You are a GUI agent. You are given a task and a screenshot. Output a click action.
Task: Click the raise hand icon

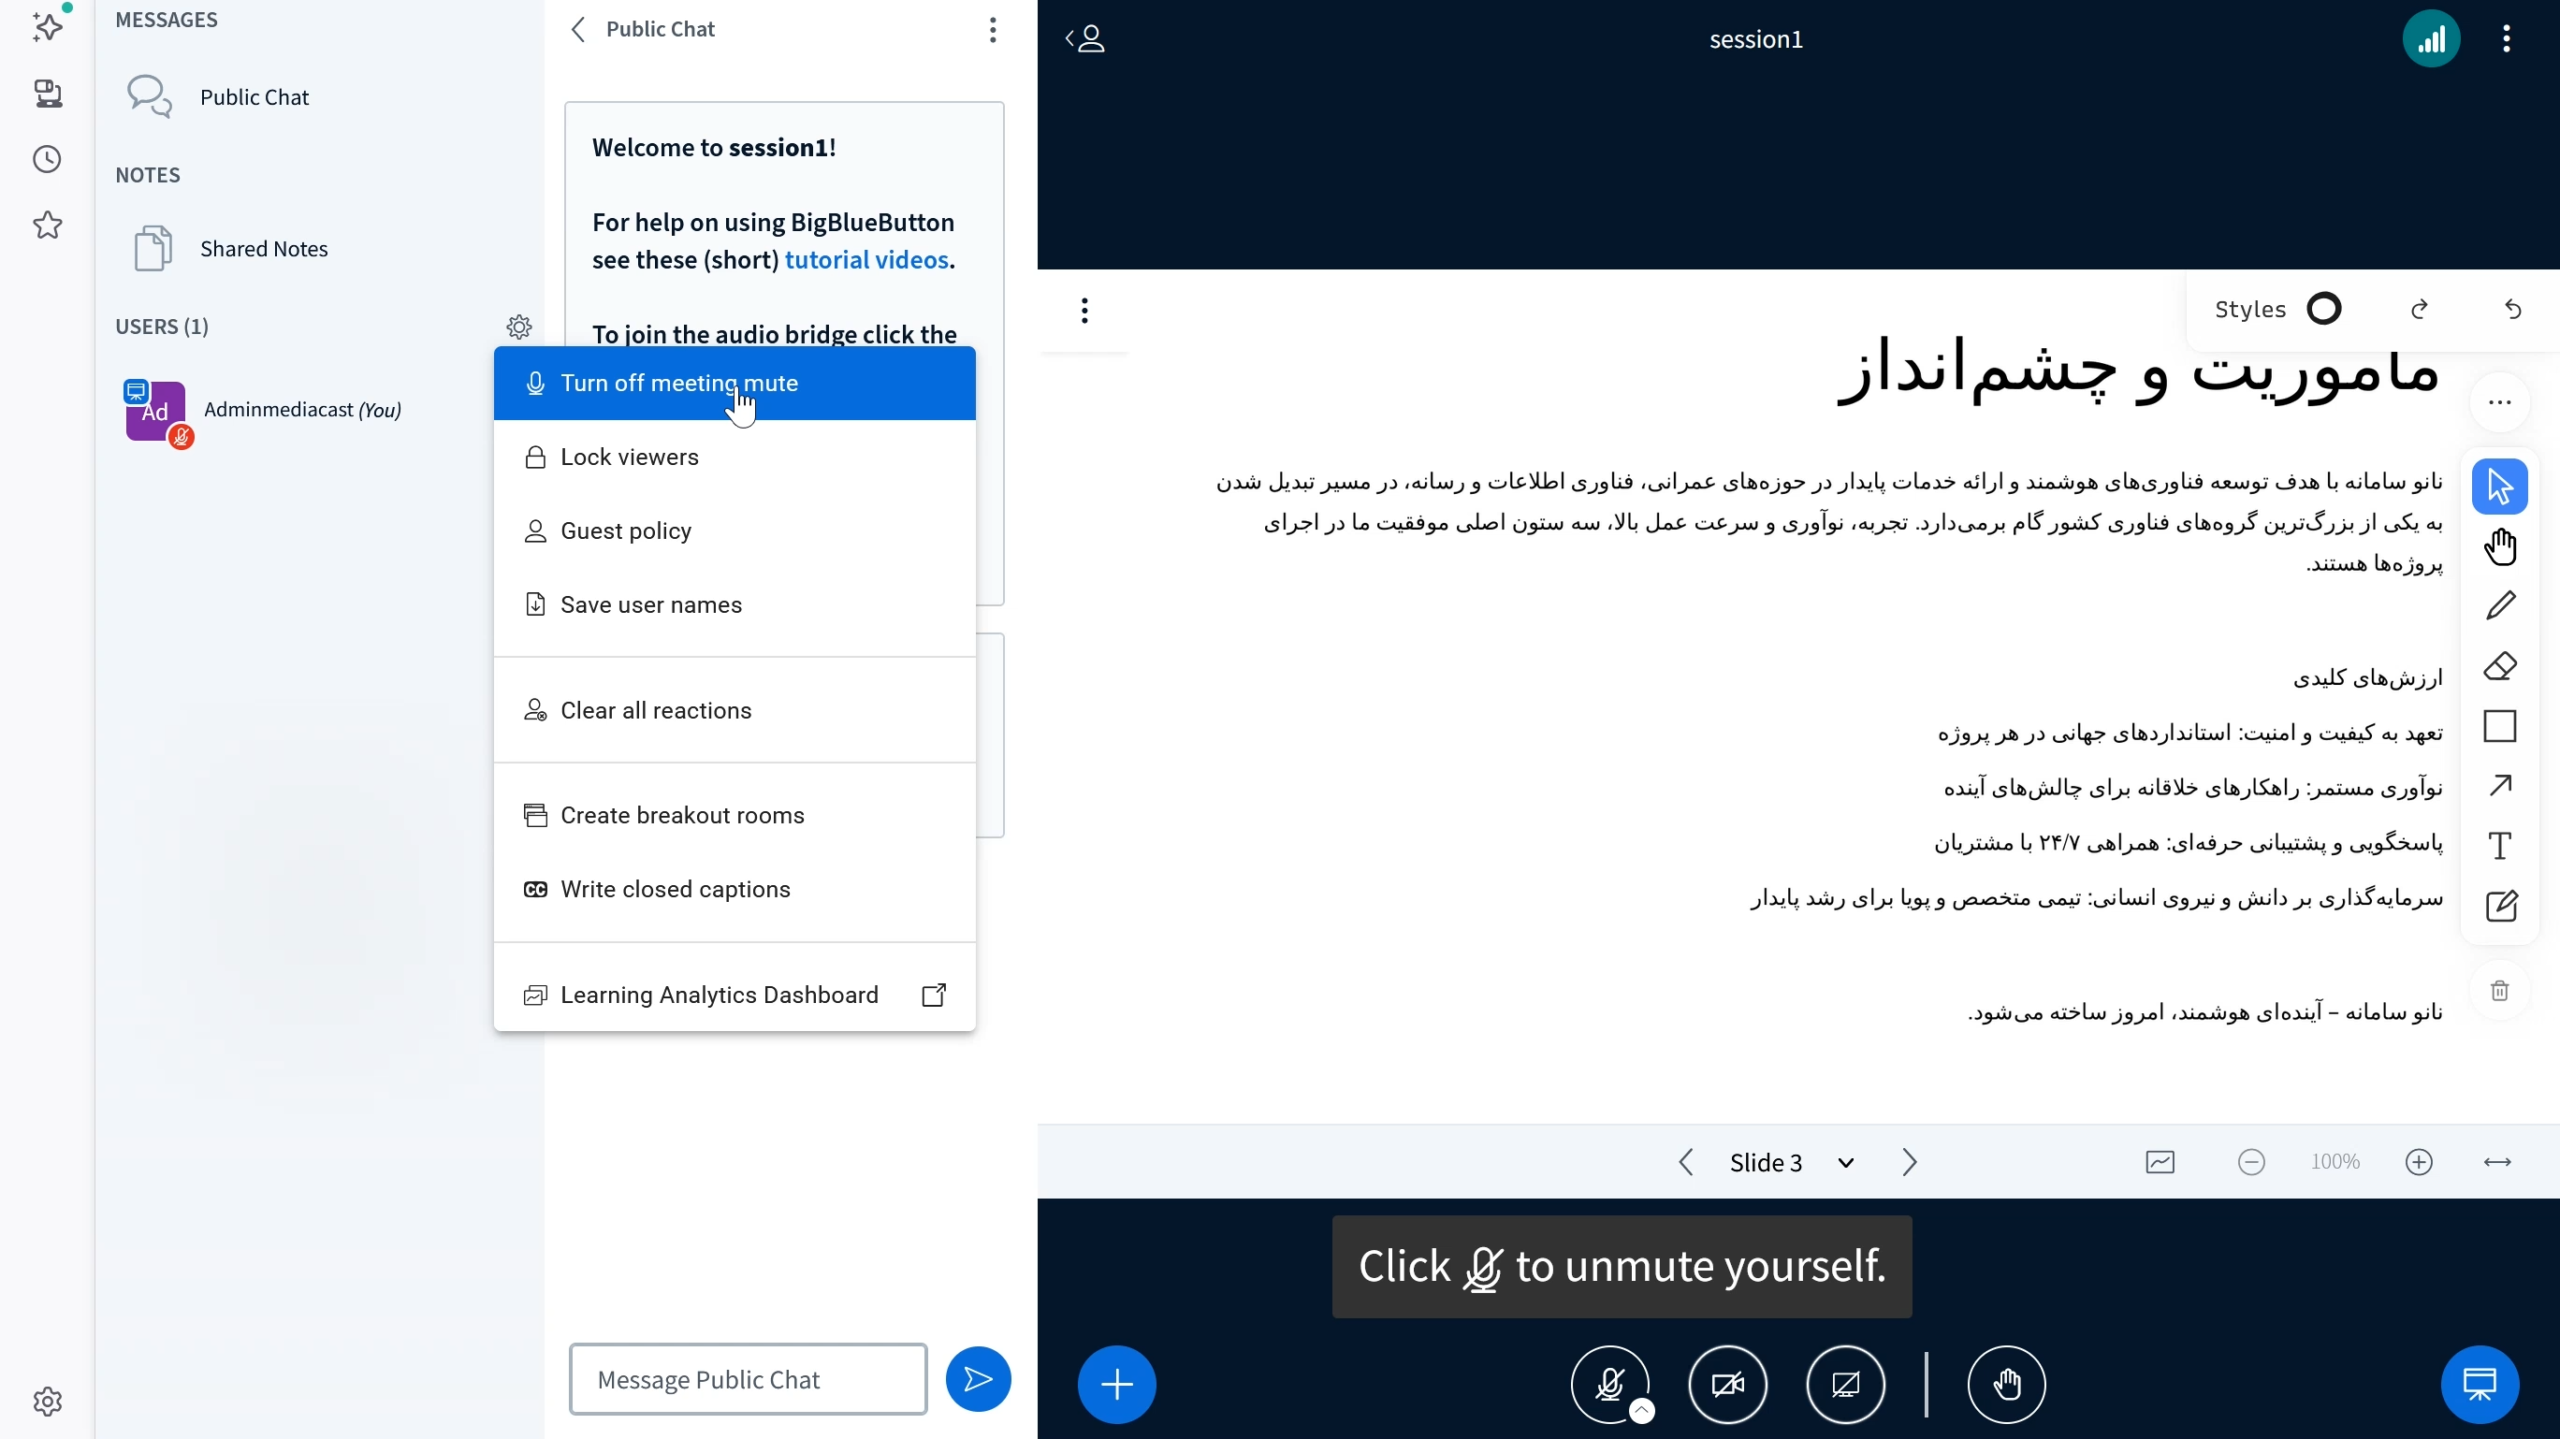point(2006,1384)
